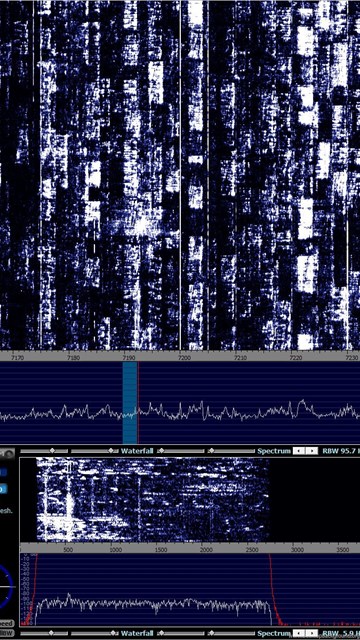The image size is (360, 640).
Task: Click the Speed button at bottom left
Action: tap(6, 624)
